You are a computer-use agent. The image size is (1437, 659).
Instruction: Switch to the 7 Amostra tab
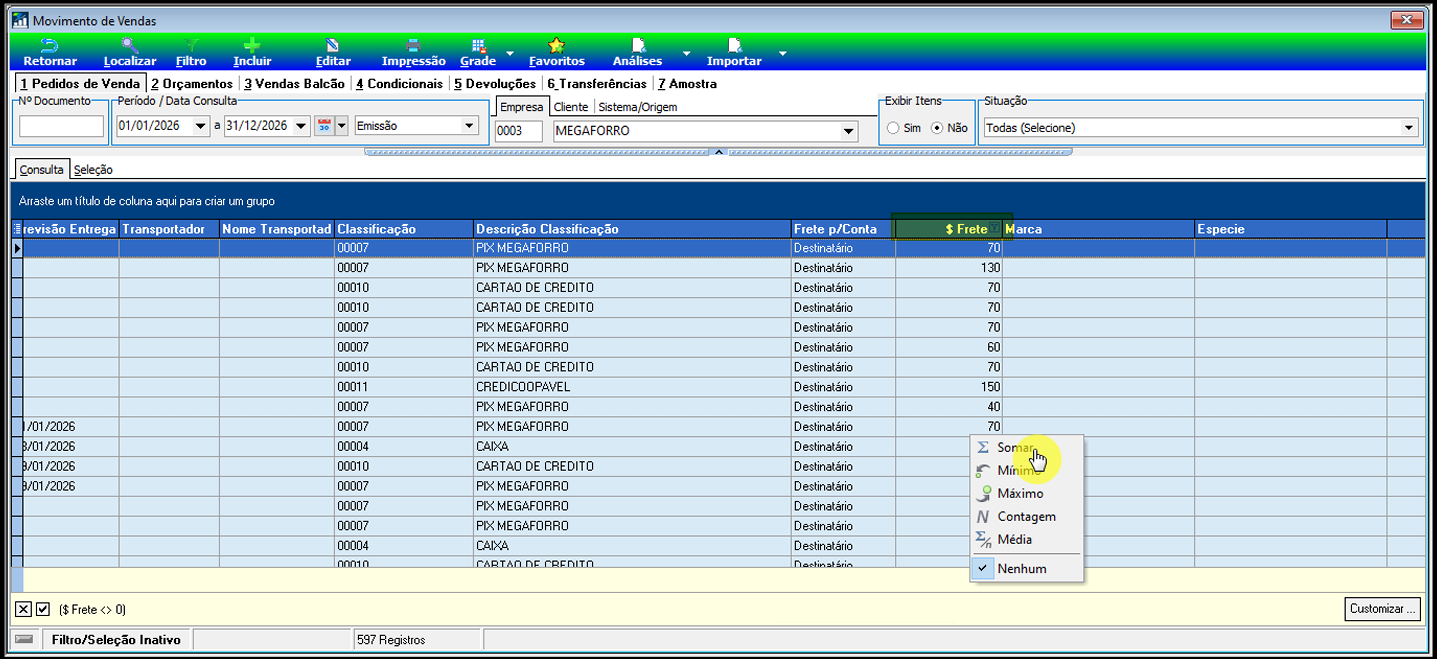coord(686,84)
